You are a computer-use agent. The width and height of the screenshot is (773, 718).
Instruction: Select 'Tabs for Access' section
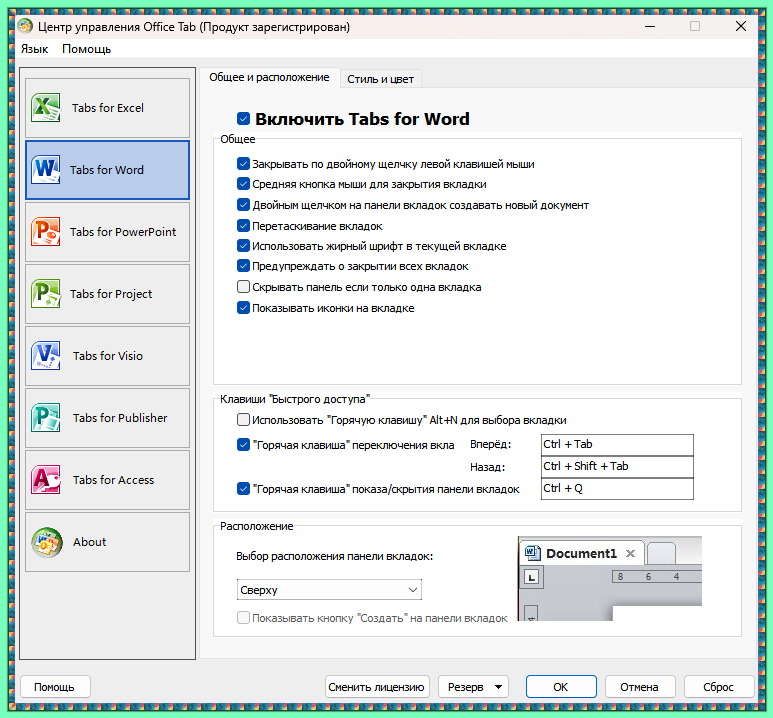[107, 479]
